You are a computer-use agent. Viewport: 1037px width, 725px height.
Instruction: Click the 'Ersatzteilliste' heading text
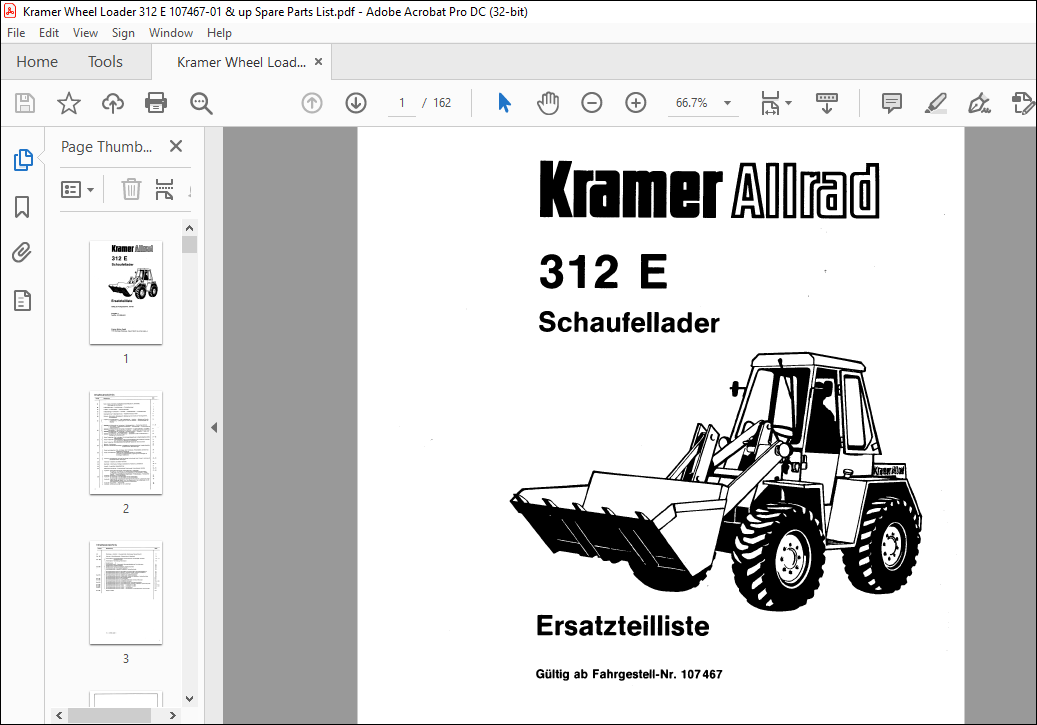click(x=622, y=626)
